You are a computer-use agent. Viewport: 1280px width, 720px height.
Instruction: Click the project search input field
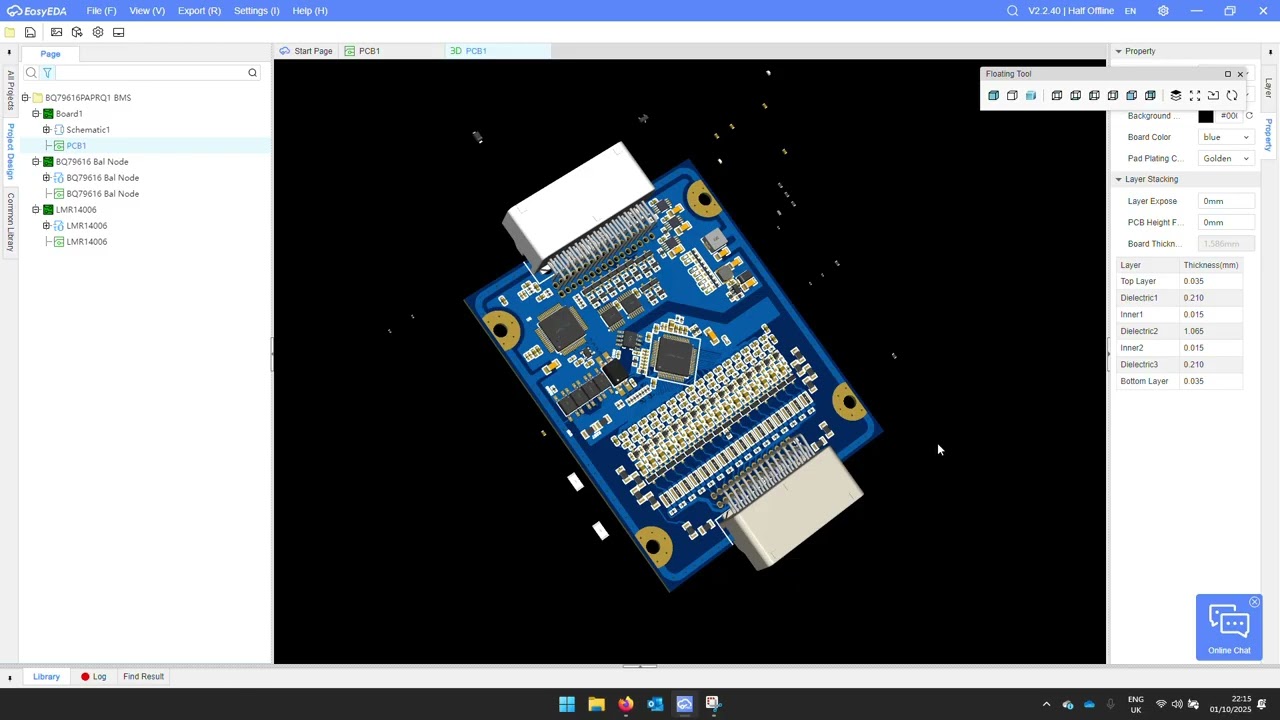[x=150, y=73]
